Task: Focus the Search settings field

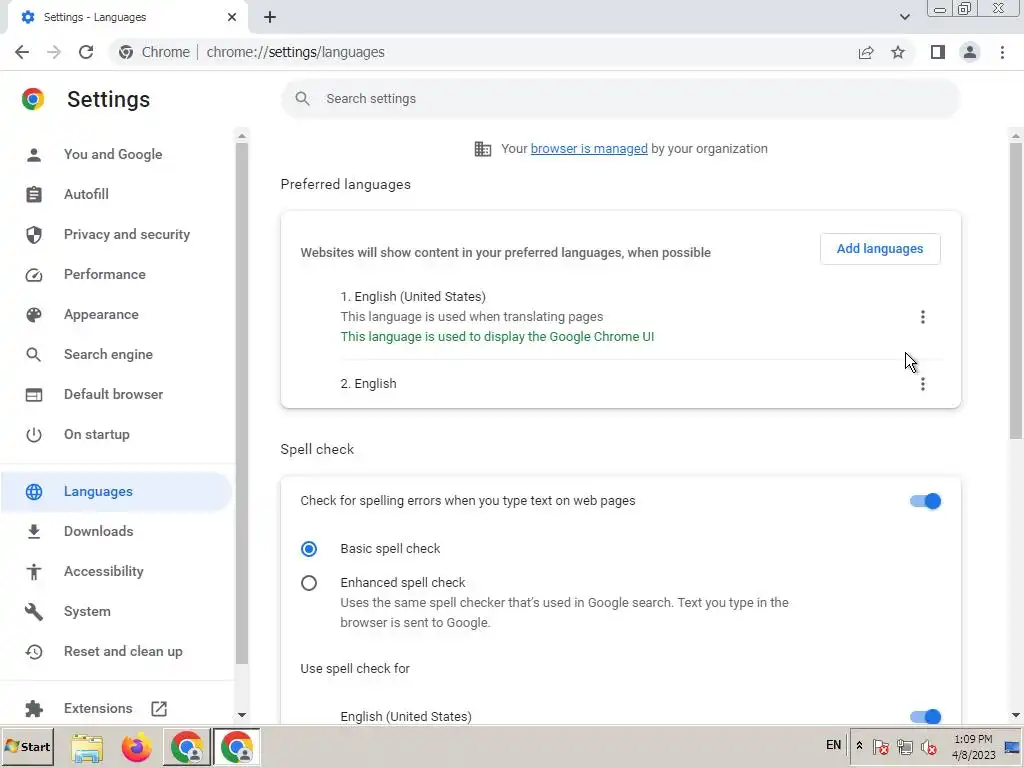Action: pyautogui.click(x=620, y=99)
